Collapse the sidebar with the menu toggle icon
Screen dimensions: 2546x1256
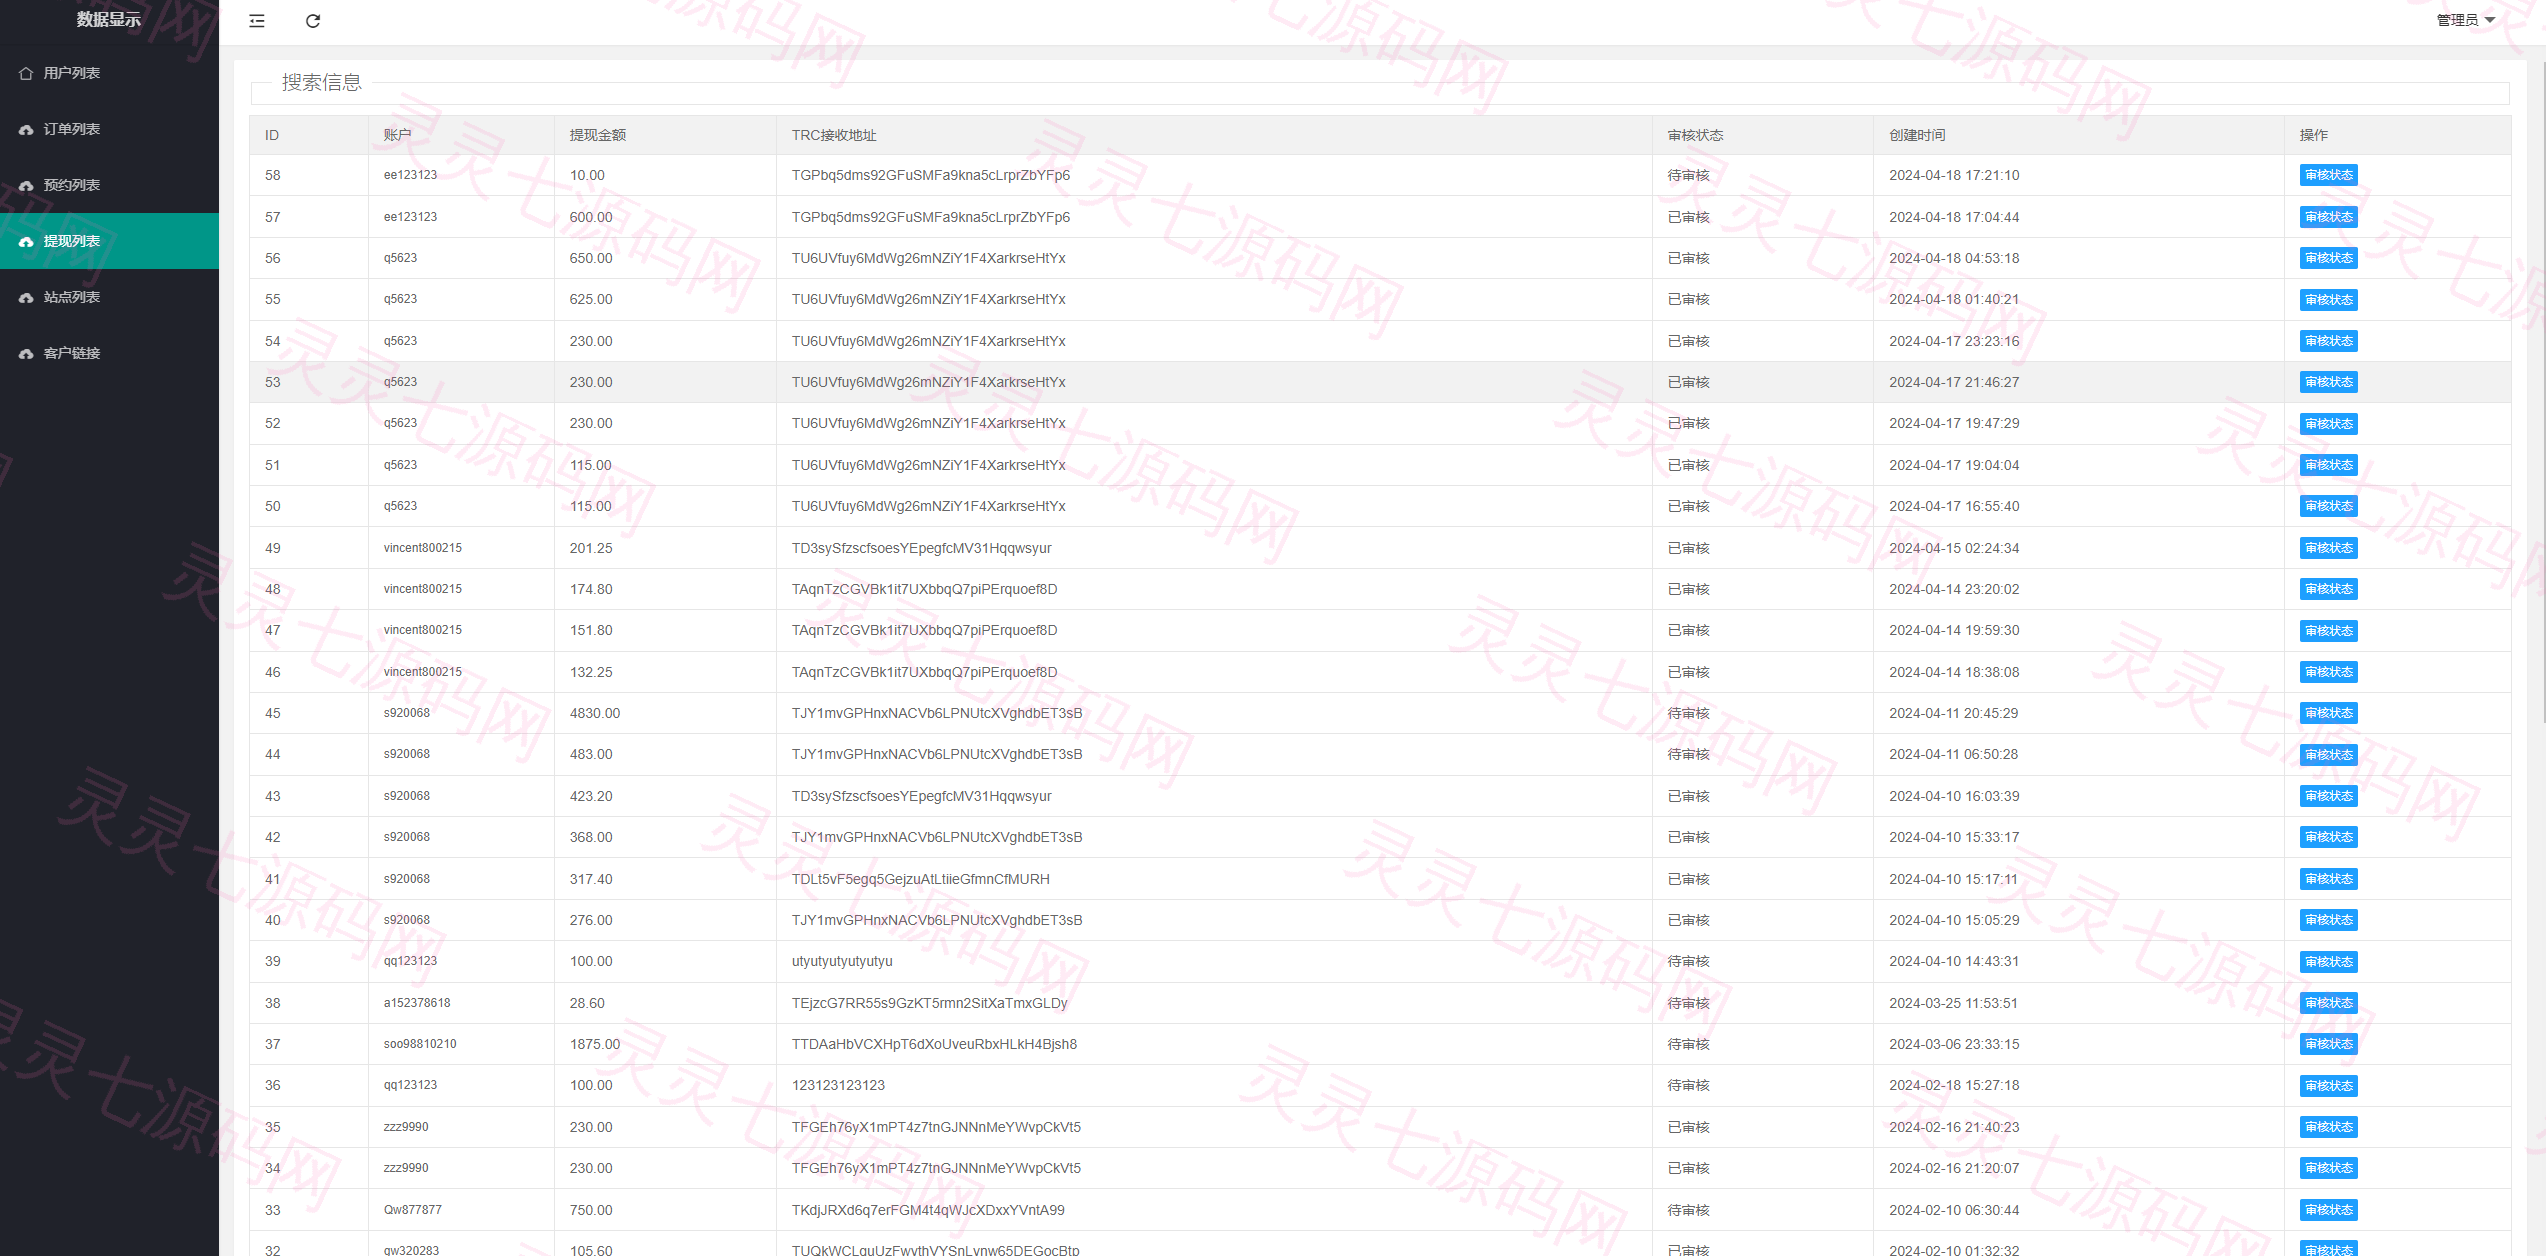coord(257,21)
